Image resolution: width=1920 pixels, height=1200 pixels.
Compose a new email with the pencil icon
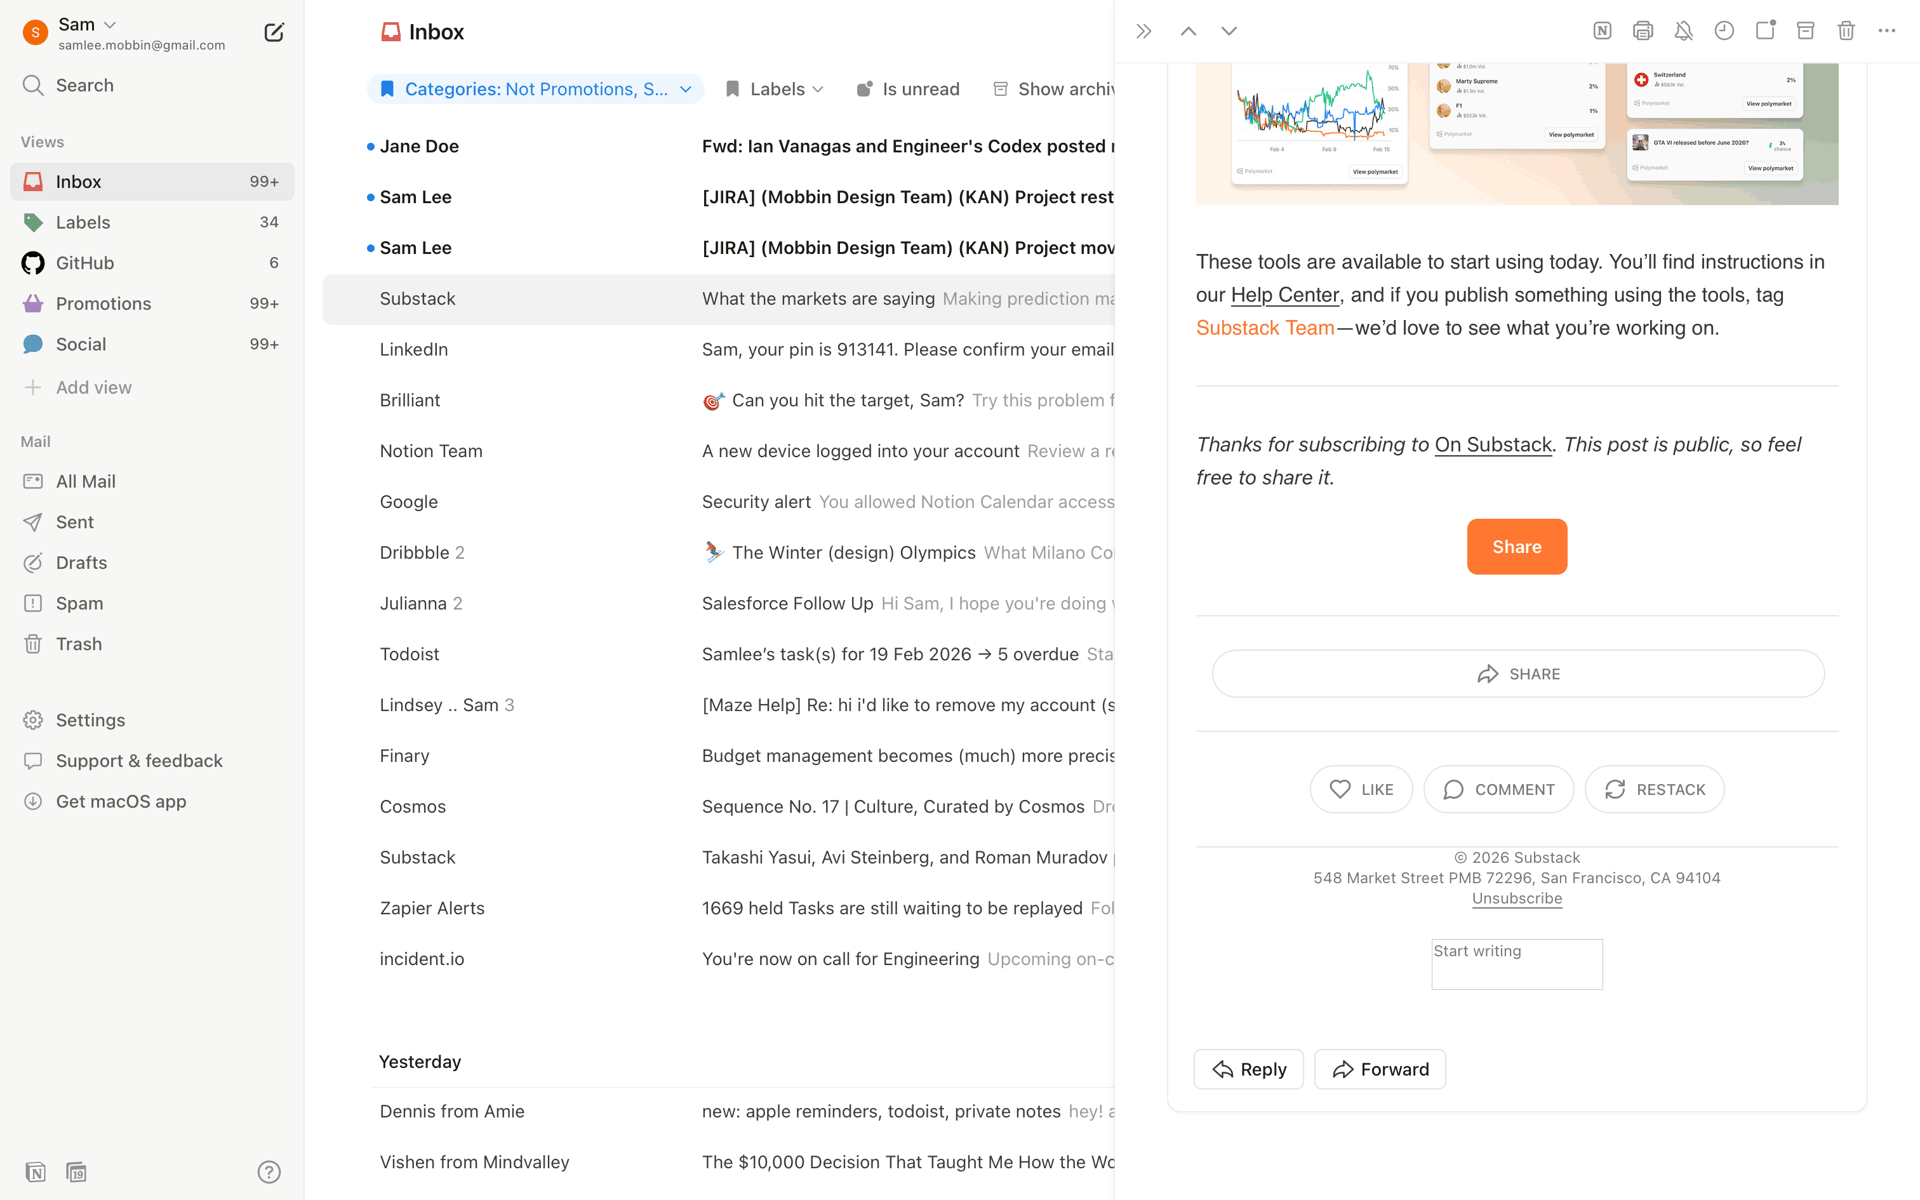(274, 32)
